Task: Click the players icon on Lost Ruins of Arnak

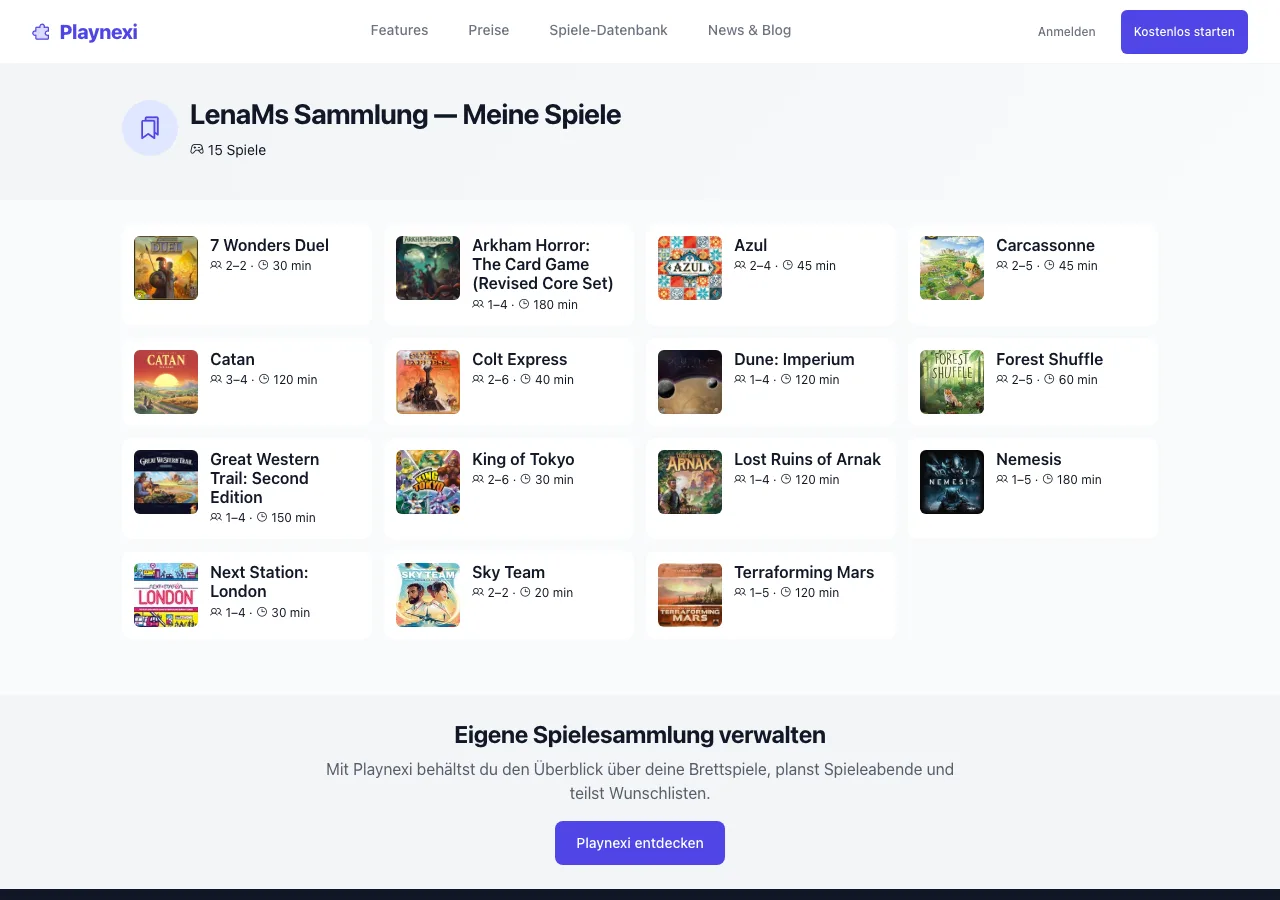Action: 740,479
